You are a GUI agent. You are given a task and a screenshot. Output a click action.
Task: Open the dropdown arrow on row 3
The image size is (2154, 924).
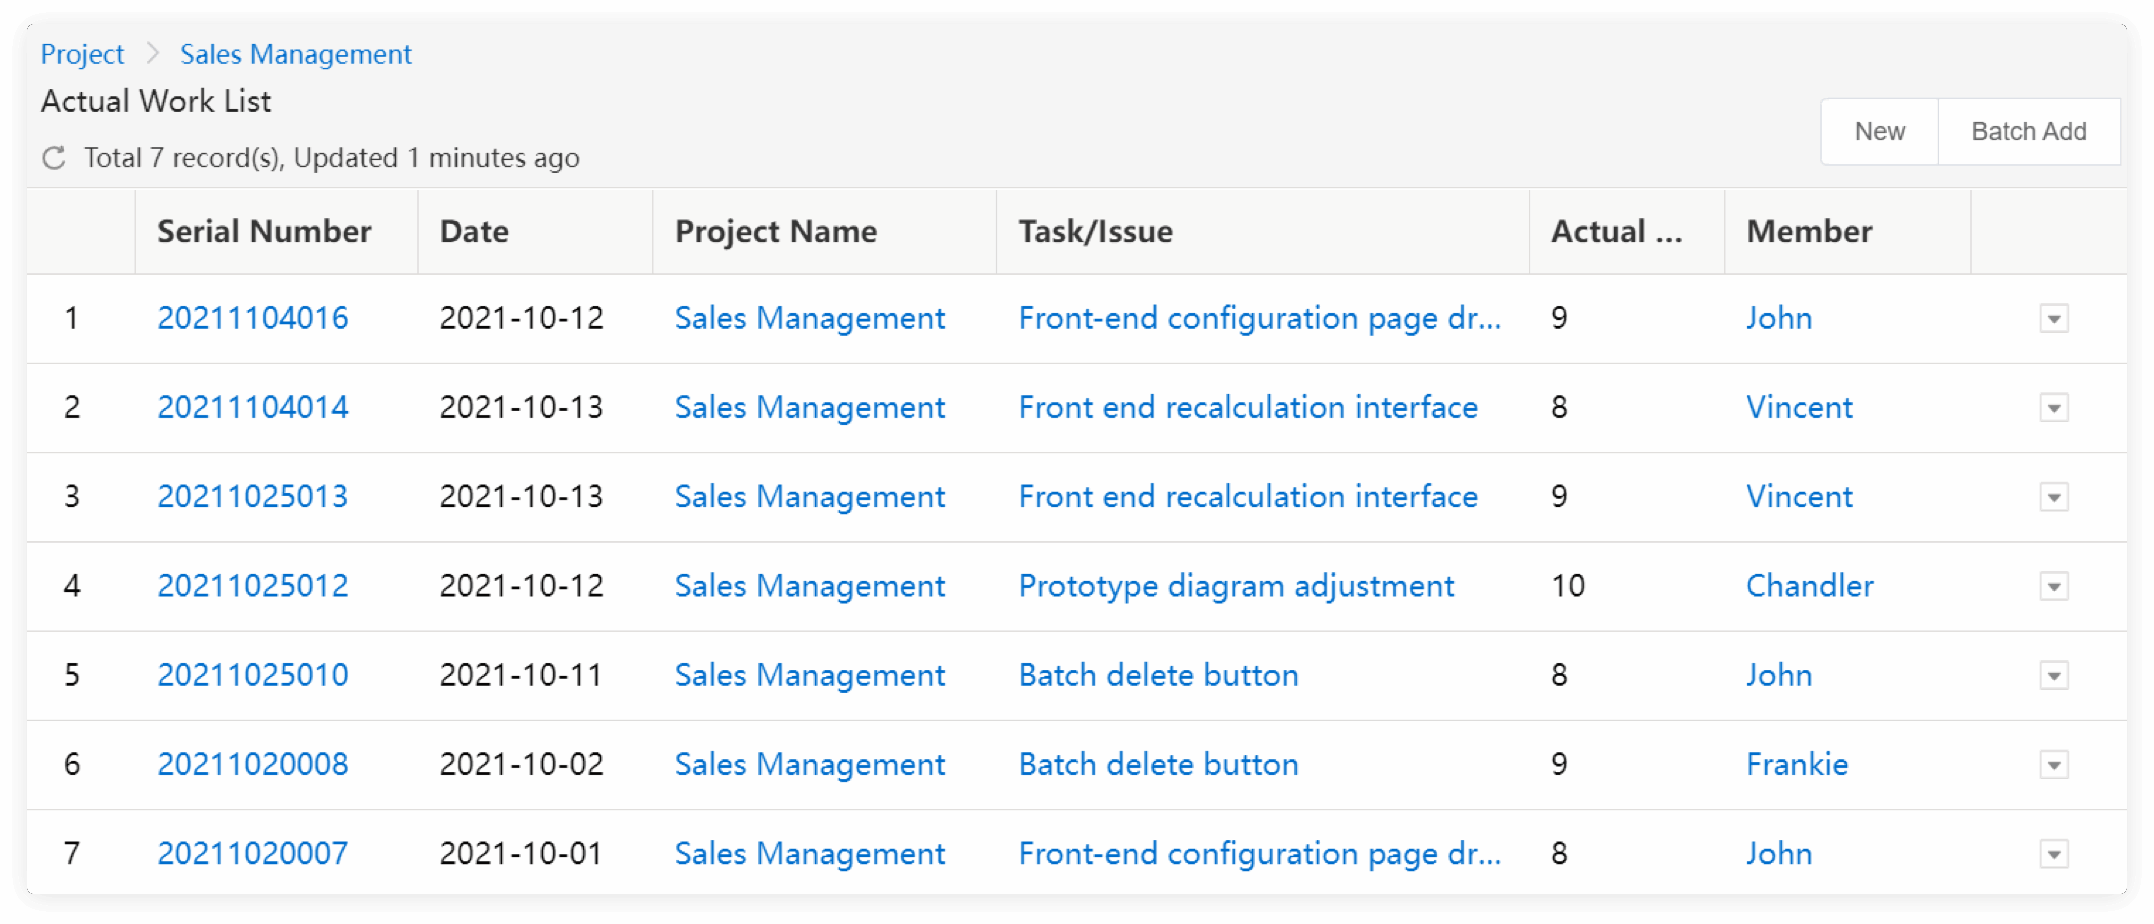(x=2053, y=497)
